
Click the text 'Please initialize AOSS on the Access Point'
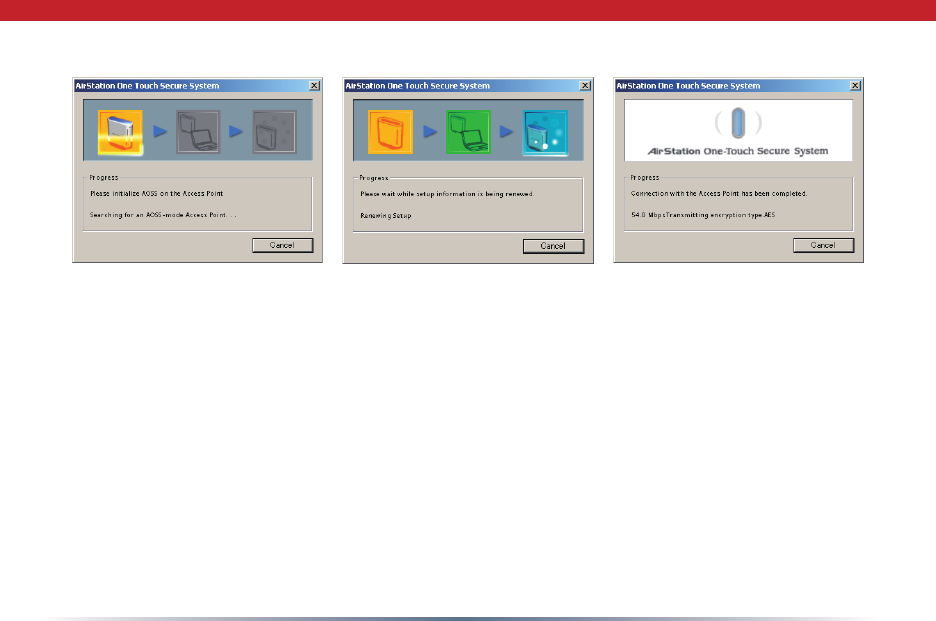click(x=156, y=193)
